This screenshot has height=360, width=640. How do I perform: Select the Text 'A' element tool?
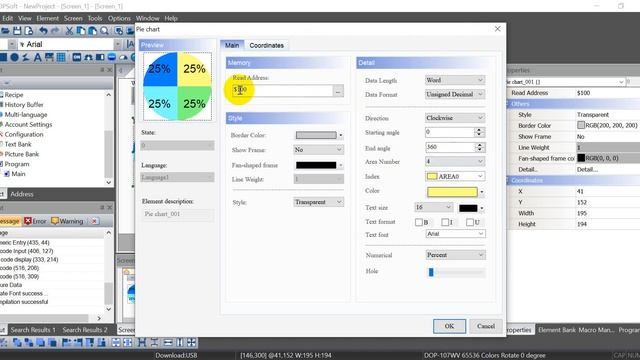click(x=38, y=57)
